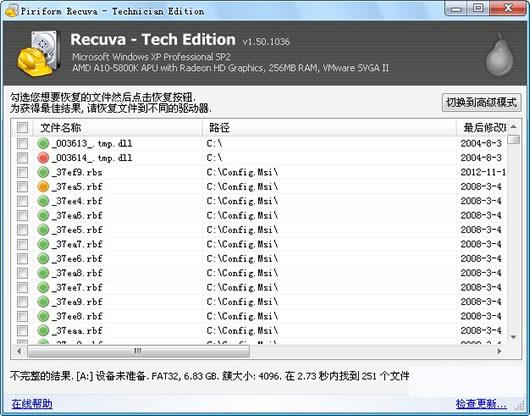Open the 在线帮助 link
Screen dimensions: 530x416
click(x=32, y=403)
